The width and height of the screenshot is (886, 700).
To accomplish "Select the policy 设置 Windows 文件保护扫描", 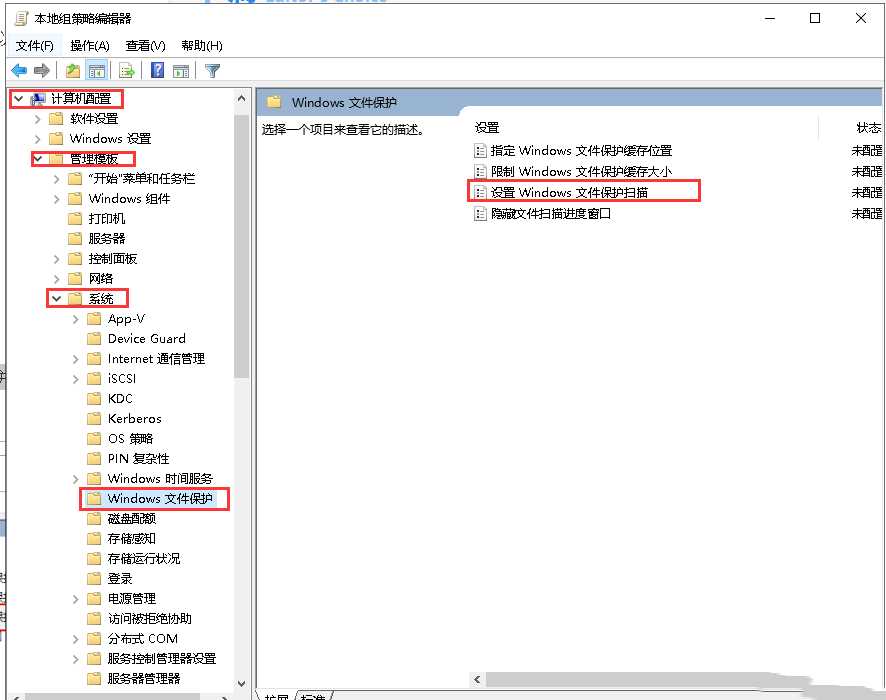I will click(x=568, y=193).
